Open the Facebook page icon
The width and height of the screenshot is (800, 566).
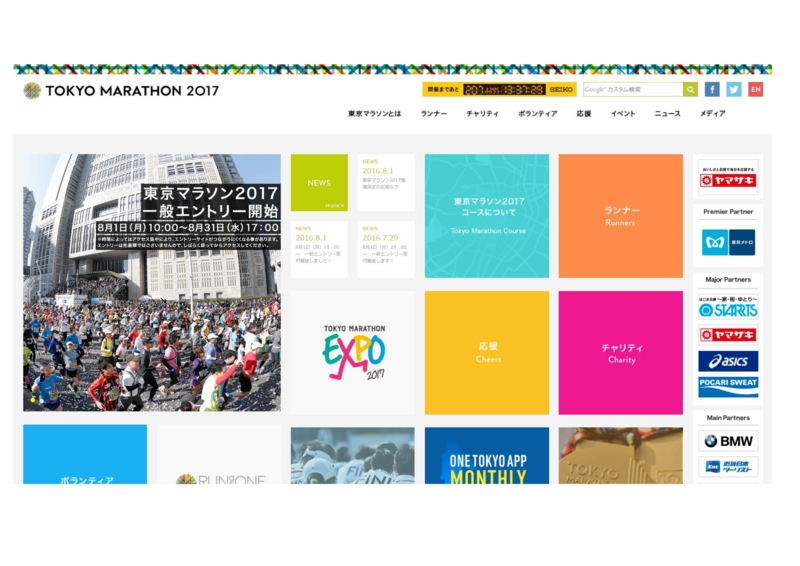712,89
